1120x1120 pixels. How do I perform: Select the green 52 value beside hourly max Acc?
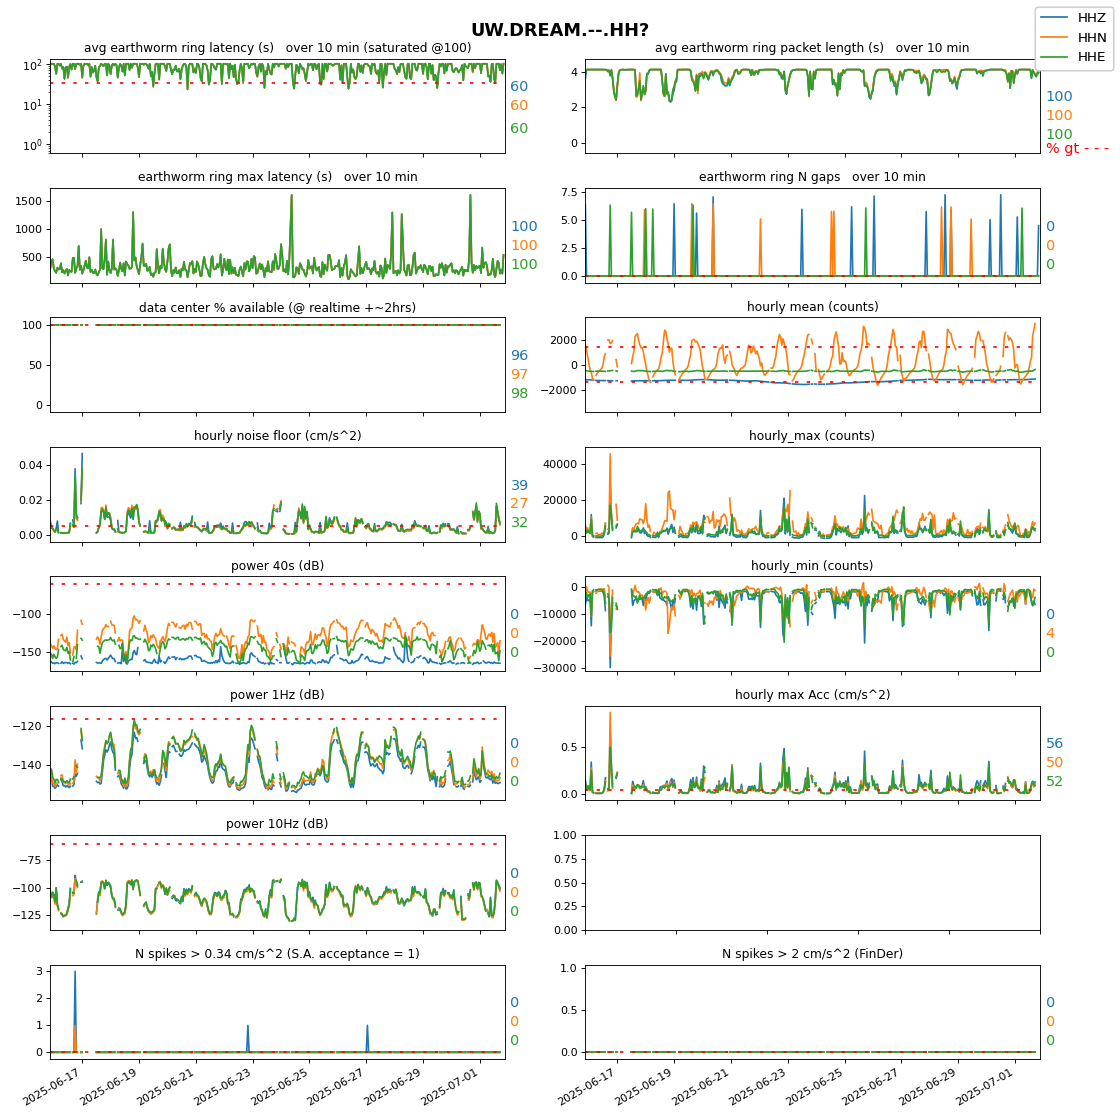click(x=1054, y=781)
